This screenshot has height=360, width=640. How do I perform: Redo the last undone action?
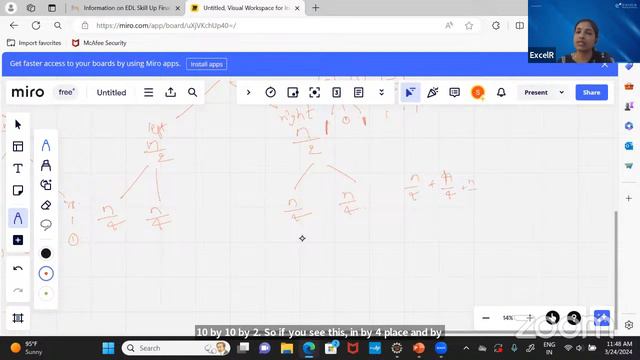click(18, 290)
